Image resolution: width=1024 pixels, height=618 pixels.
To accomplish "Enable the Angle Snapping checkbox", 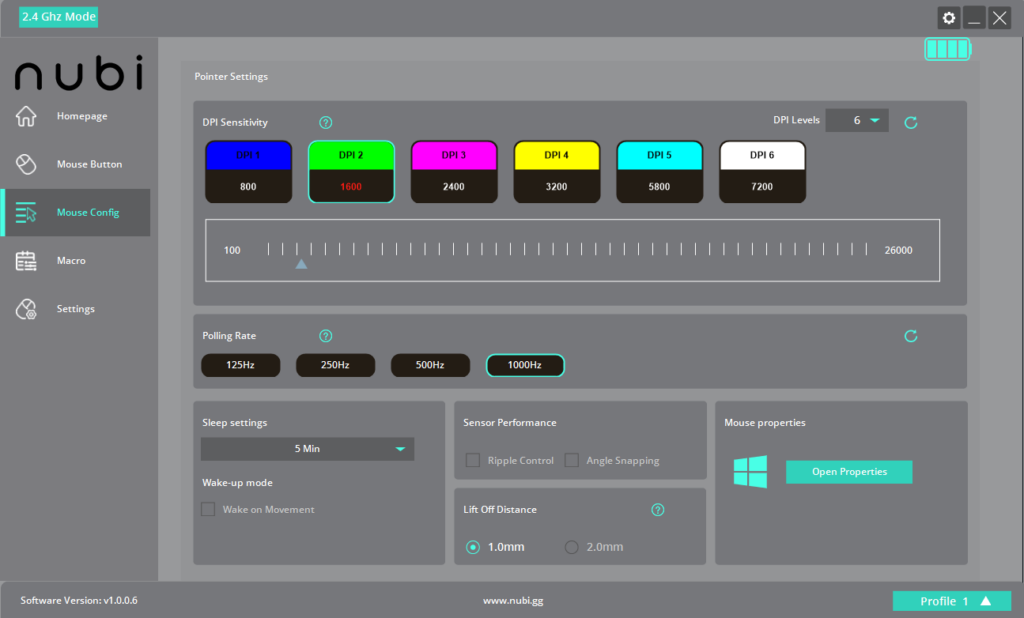I will pyautogui.click(x=572, y=461).
